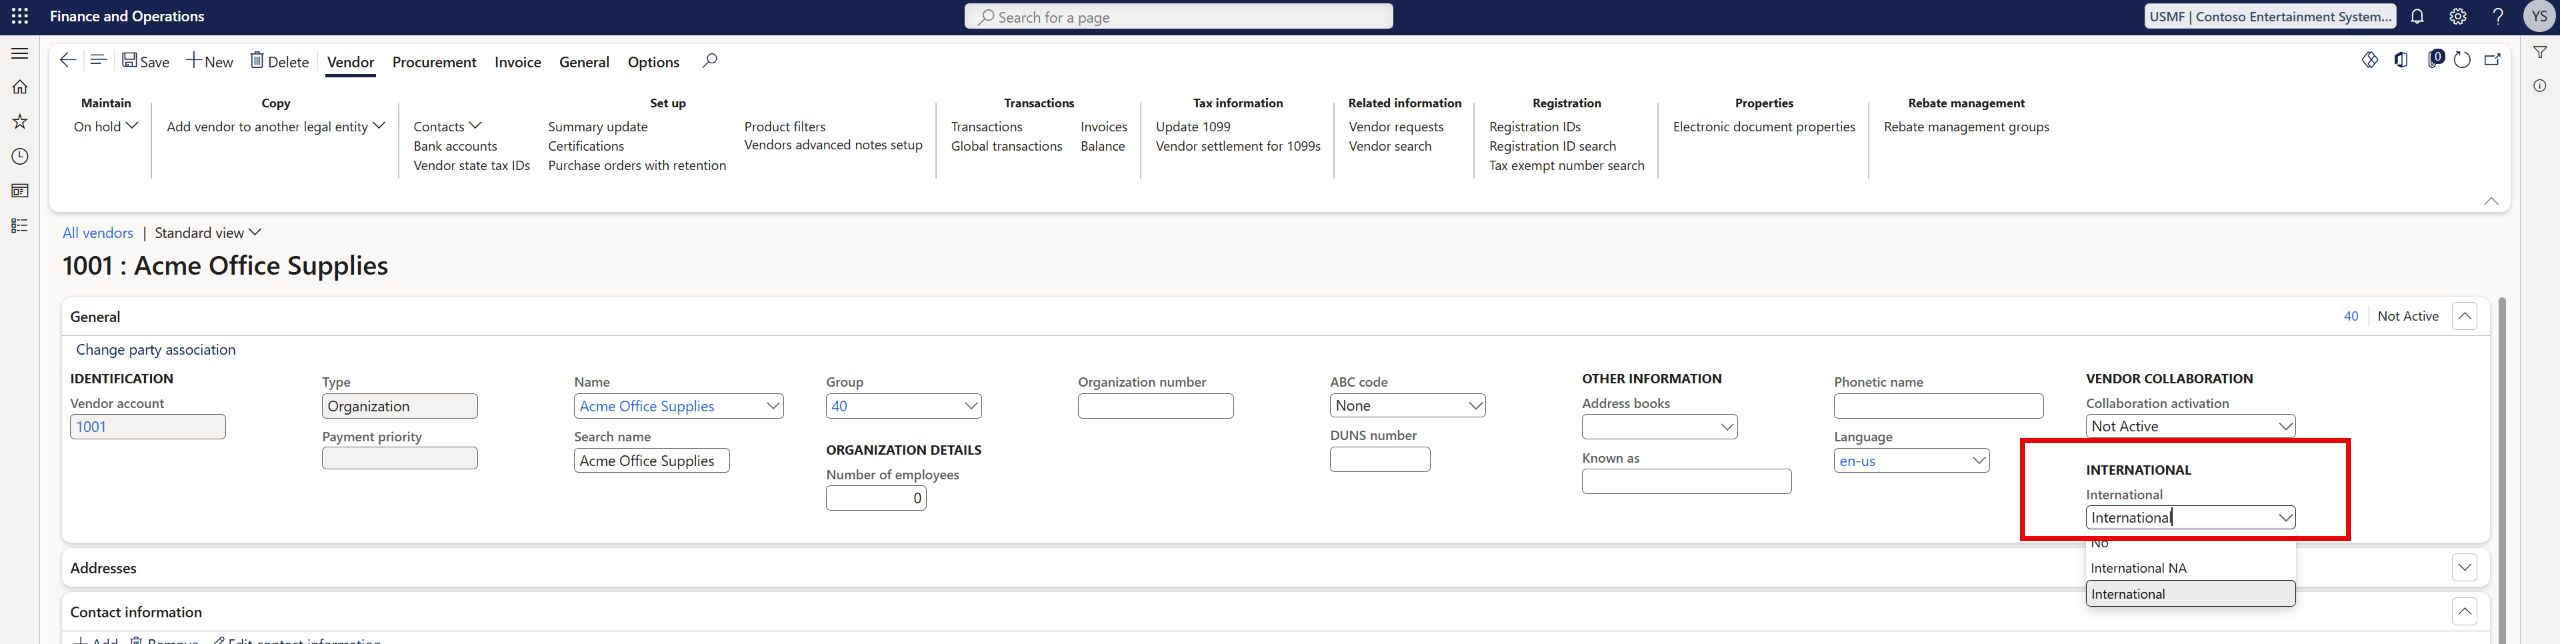
Task: Click the Home icon in left sidebar
Action: click(20, 87)
